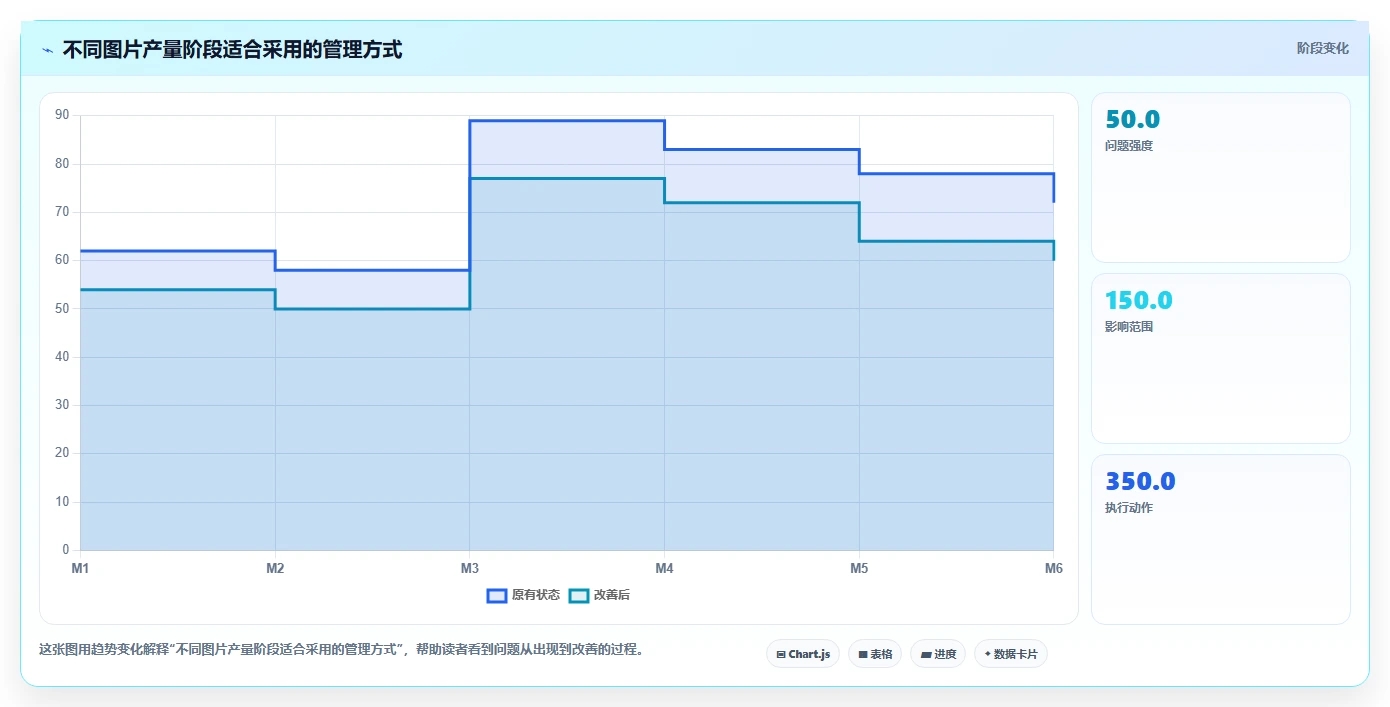This screenshot has height=707, width=1390.
Task: Click the 350.0 执行动作 card
Action: click(1220, 539)
